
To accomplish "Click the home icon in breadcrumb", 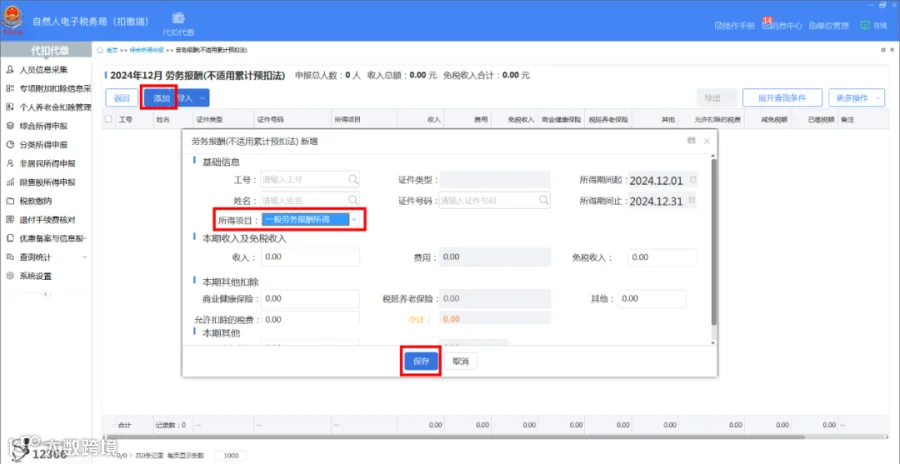I will click(x=101, y=50).
